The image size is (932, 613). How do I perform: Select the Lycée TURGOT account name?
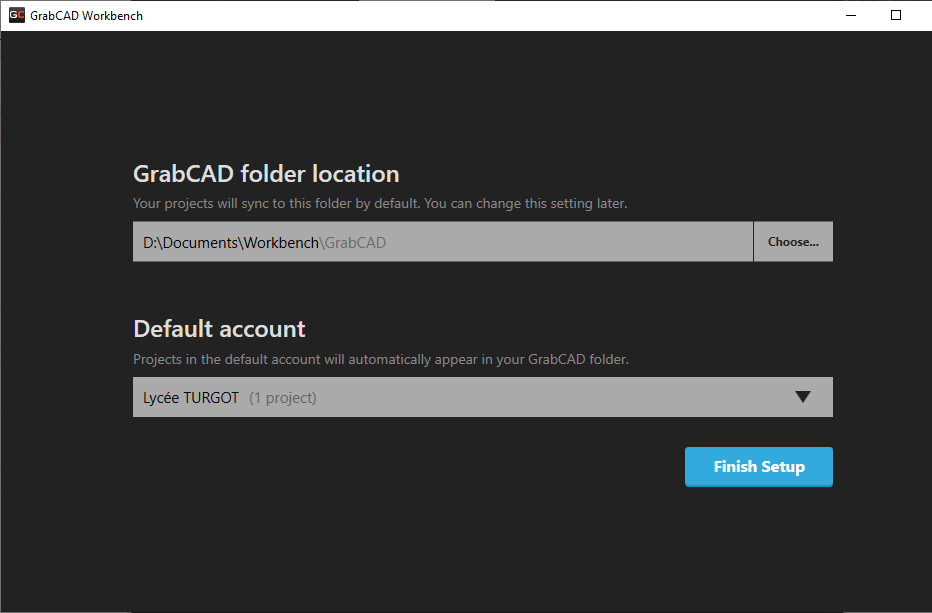(191, 398)
